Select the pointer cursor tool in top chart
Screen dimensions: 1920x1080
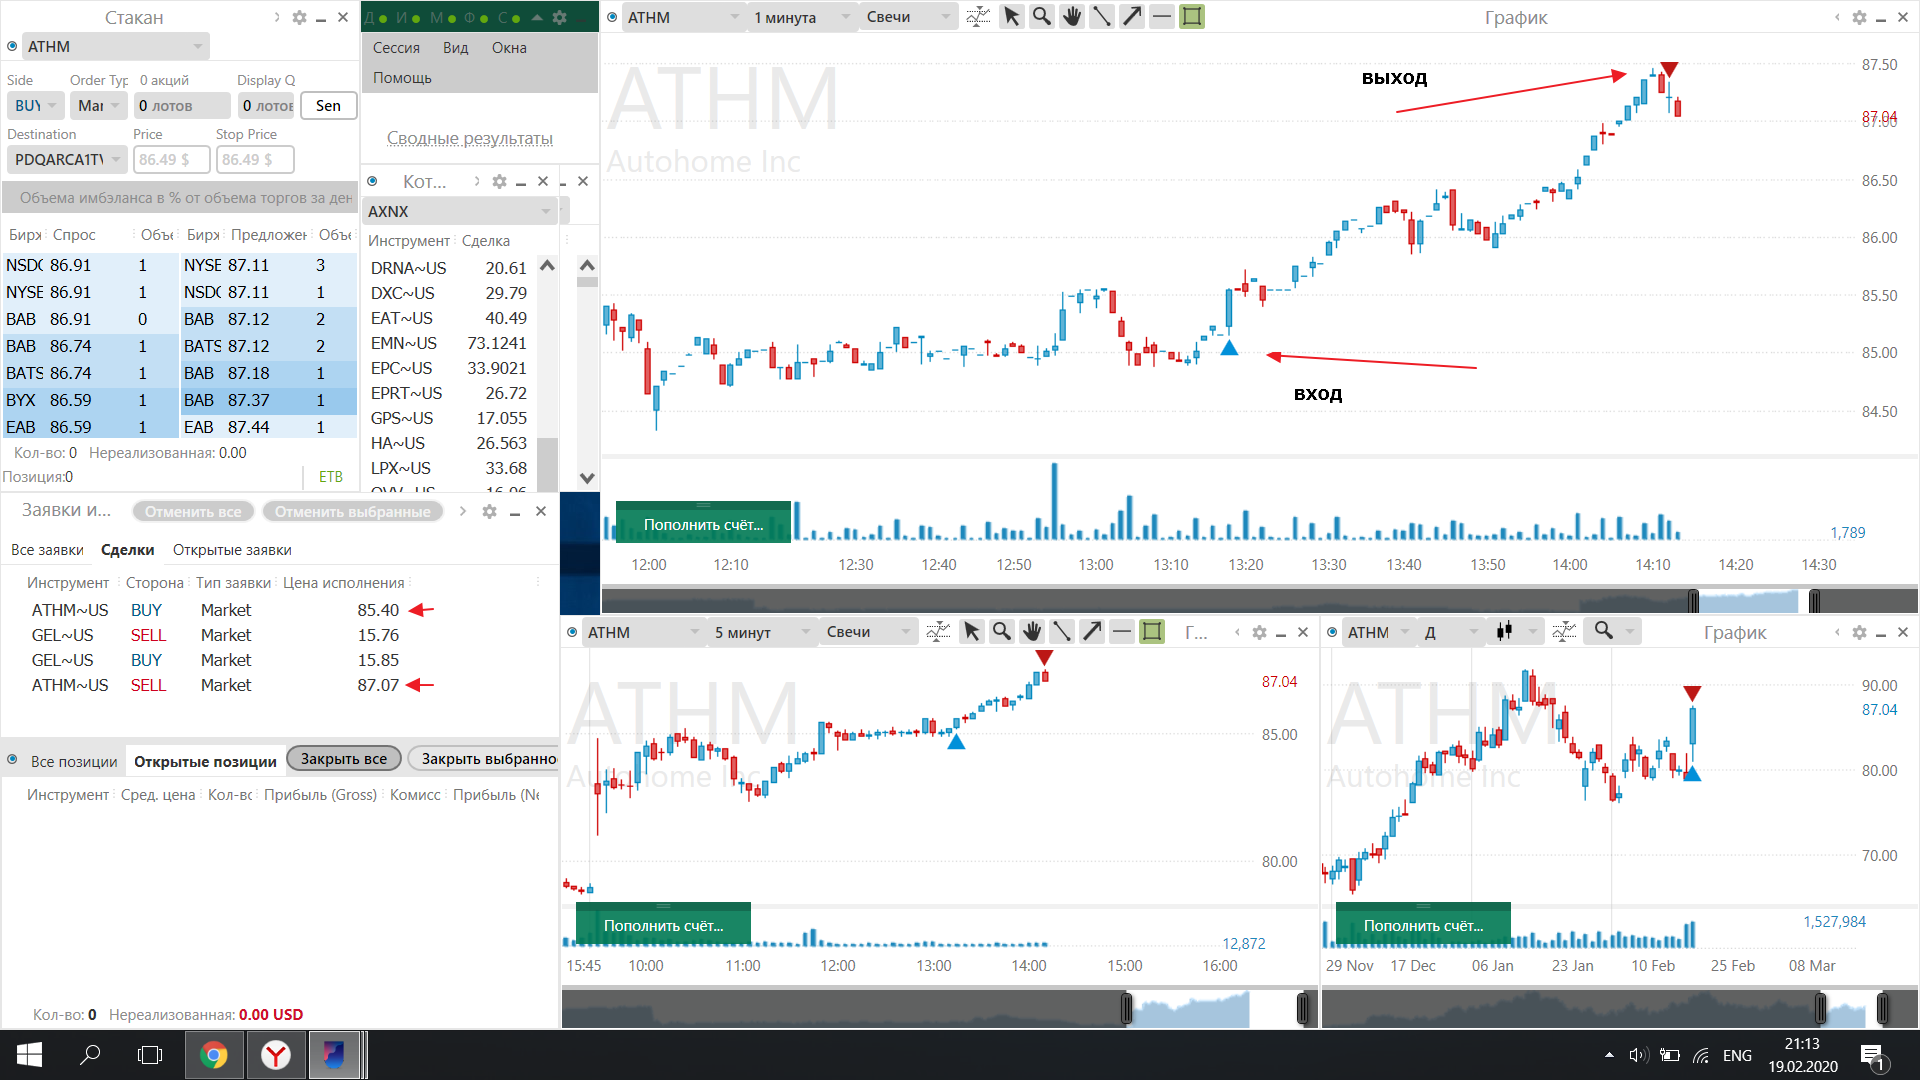point(1011,17)
